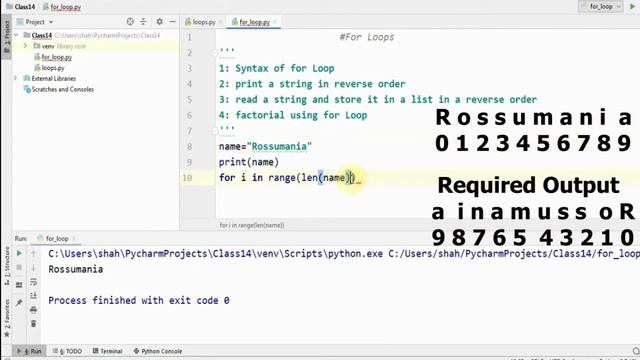Click the Event Log icon in bottom right

pyautogui.click(x=636, y=351)
